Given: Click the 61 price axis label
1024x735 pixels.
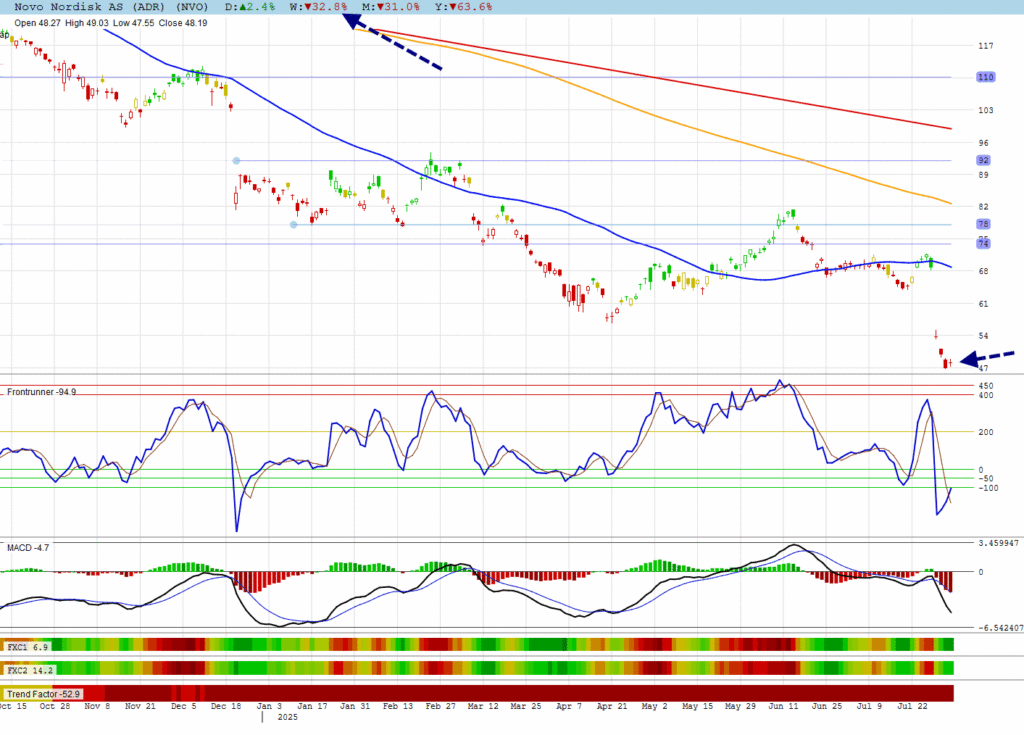Looking at the screenshot, I should 984,304.
